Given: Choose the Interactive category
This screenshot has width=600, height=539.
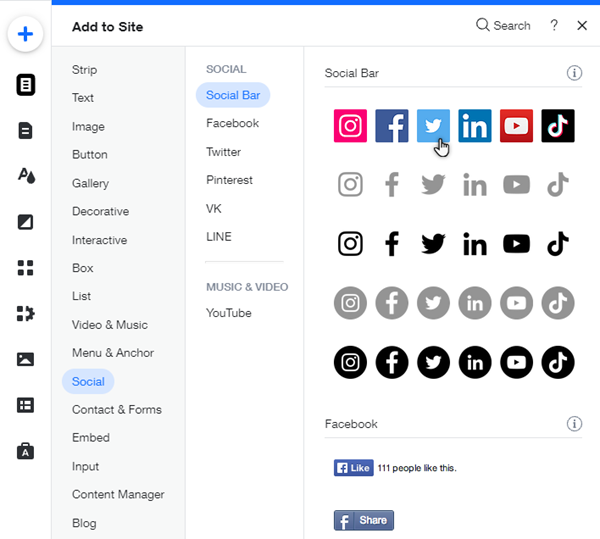Looking at the screenshot, I should point(99,240).
